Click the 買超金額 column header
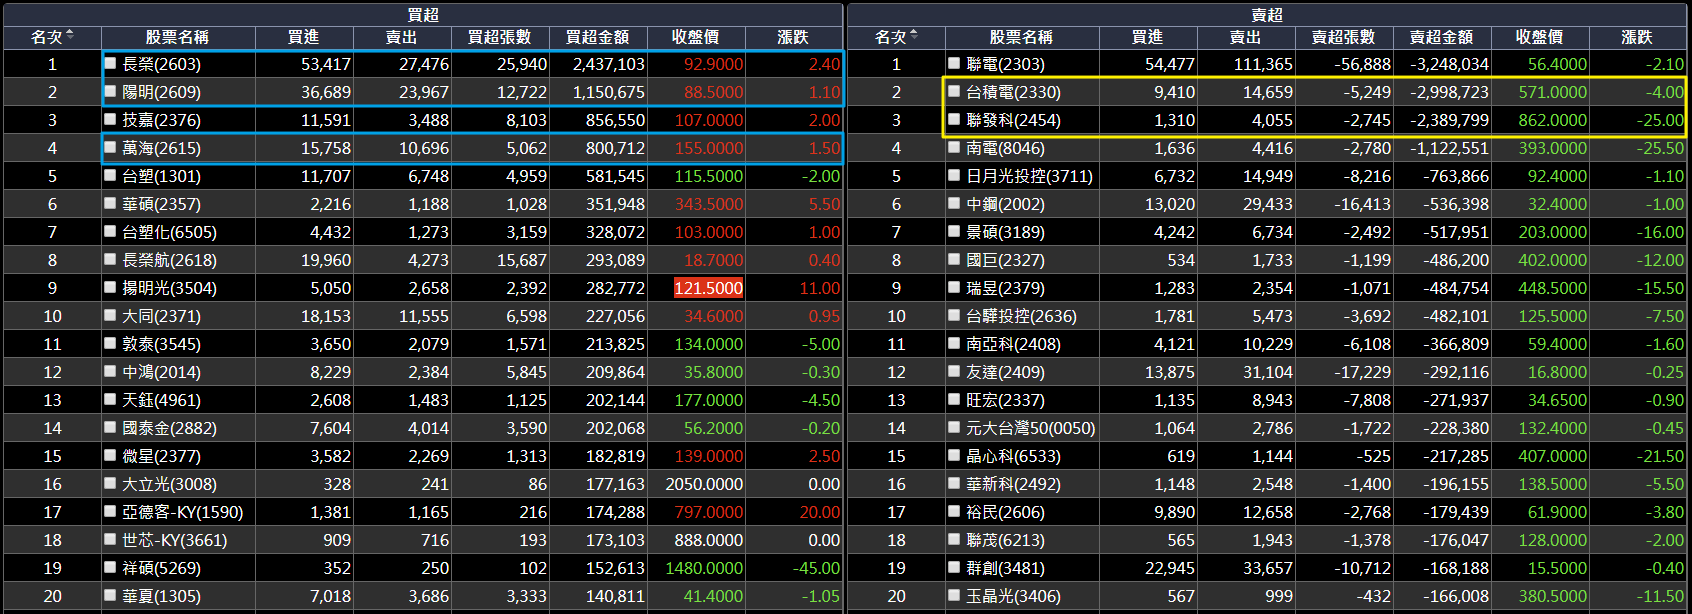This screenshot has height=614, width=1692. 598,37
